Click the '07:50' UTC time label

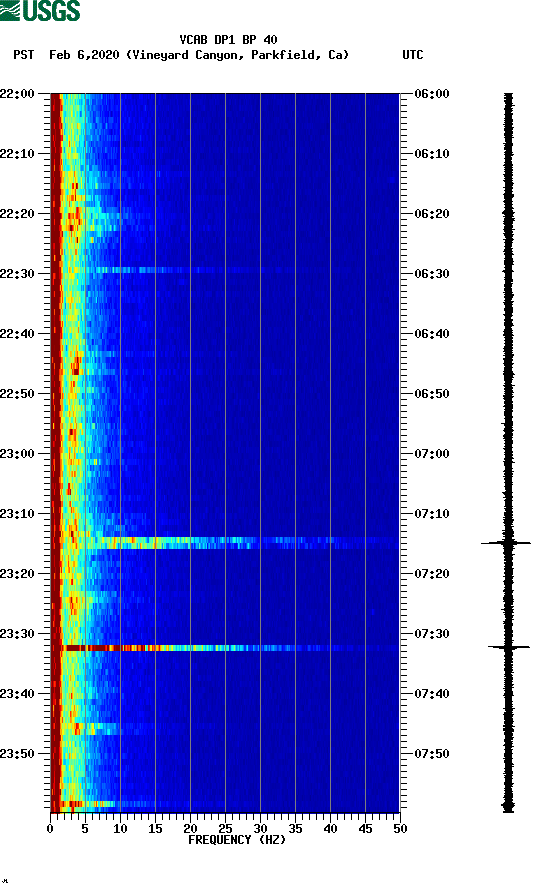(432, 754)
